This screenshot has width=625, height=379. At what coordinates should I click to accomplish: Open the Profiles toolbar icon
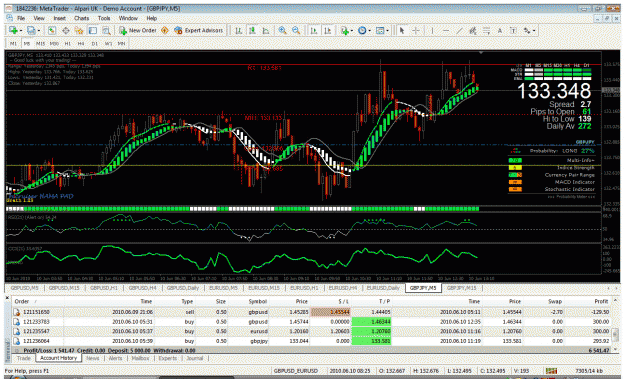point(31,30)
